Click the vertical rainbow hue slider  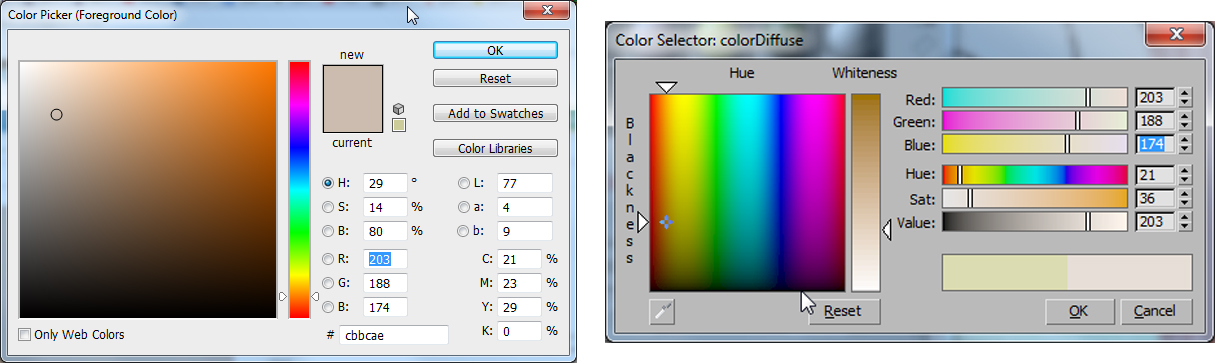299,189
